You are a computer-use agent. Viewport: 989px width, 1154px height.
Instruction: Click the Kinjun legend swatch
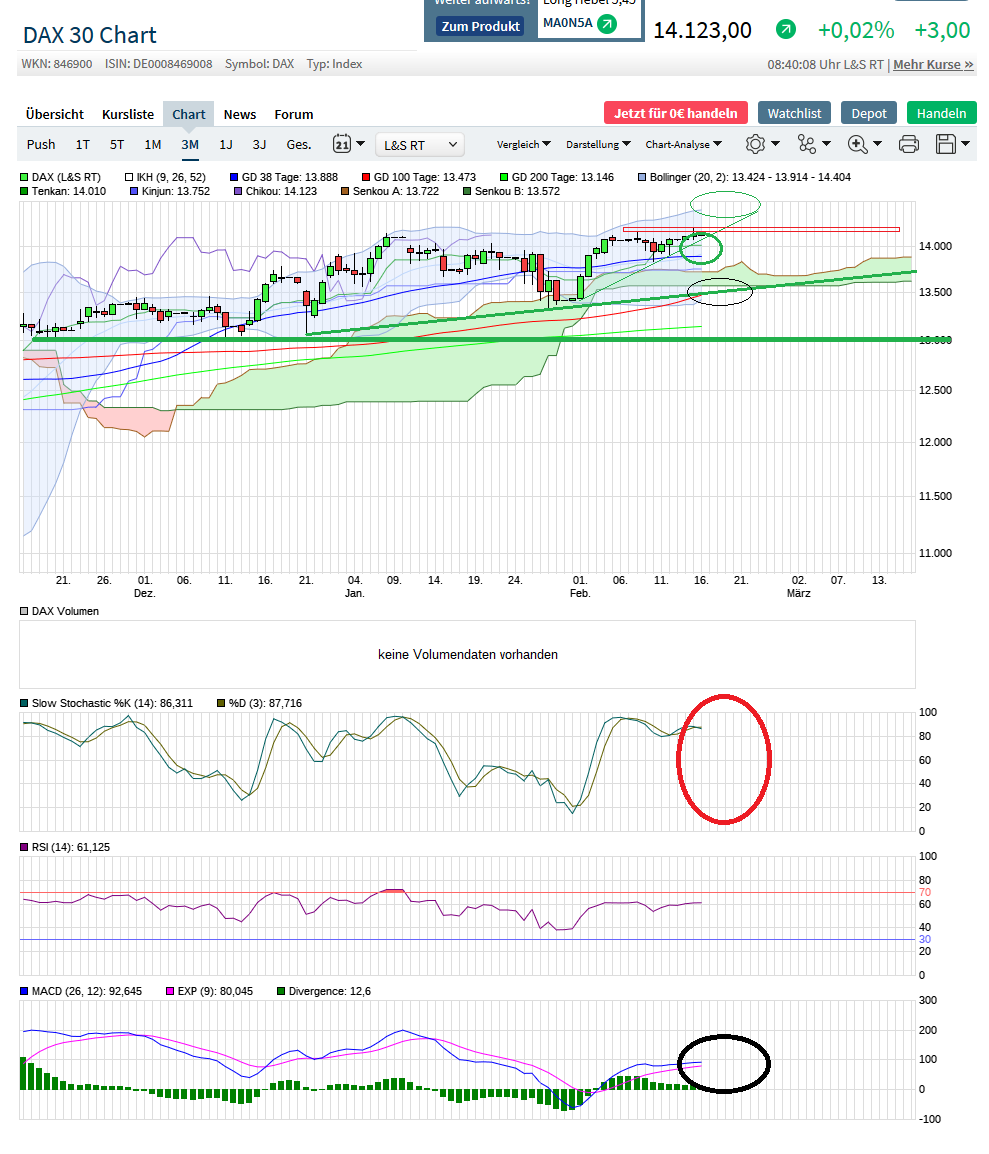click(134, 191)
